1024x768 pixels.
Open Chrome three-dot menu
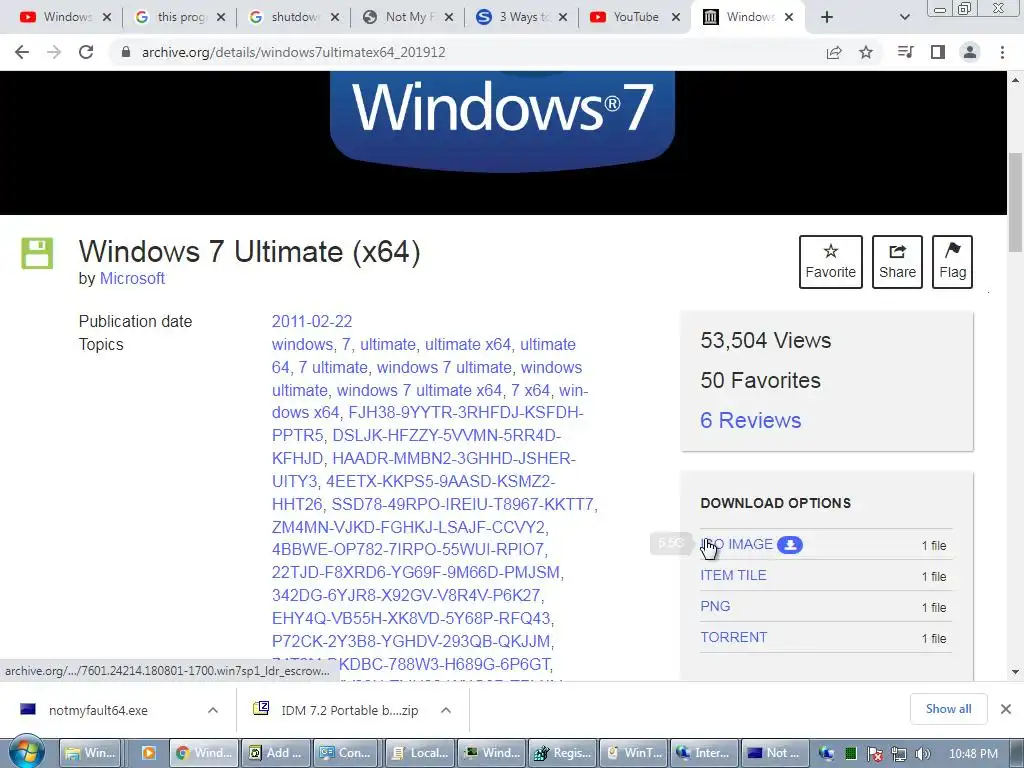(x=1002, y=52)
